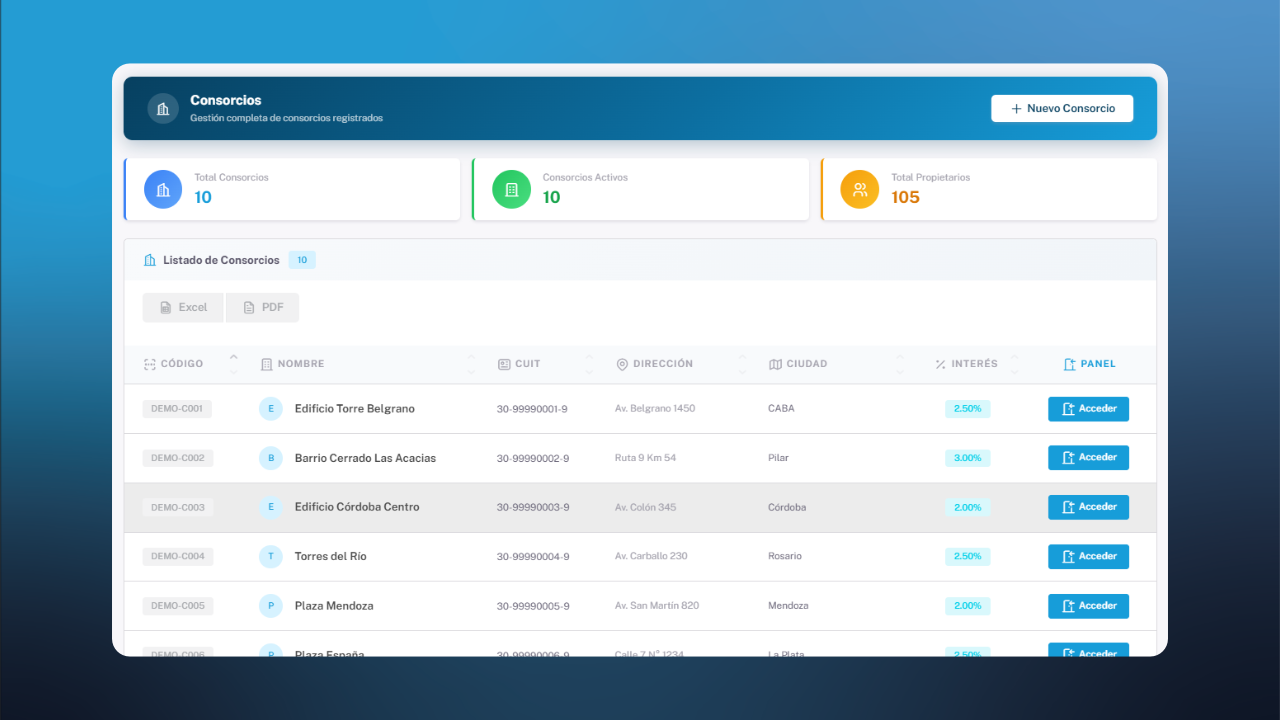Screen dimensions: 1280x720
Task: Click Acceder for Edificio Córdoba Centro
Action: [x=1088, y=507]
